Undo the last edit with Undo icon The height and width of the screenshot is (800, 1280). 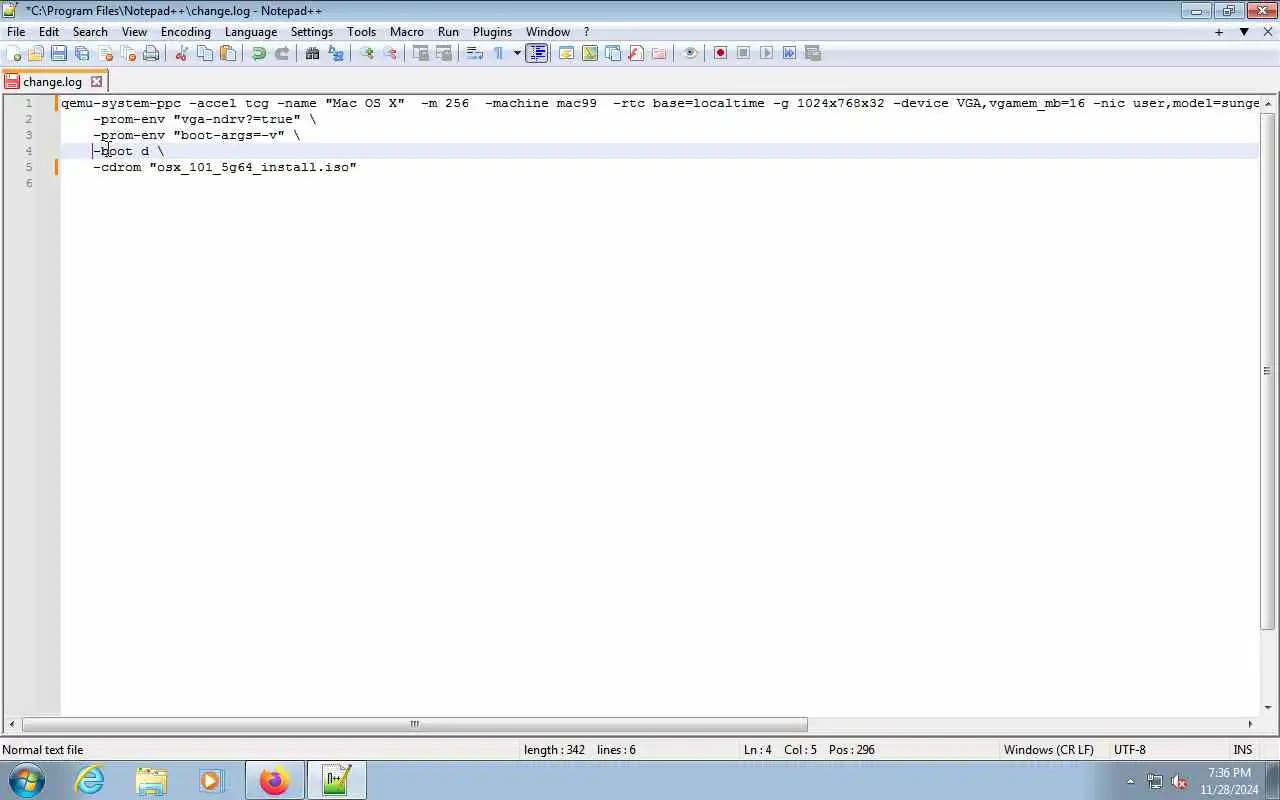point(259,53)
